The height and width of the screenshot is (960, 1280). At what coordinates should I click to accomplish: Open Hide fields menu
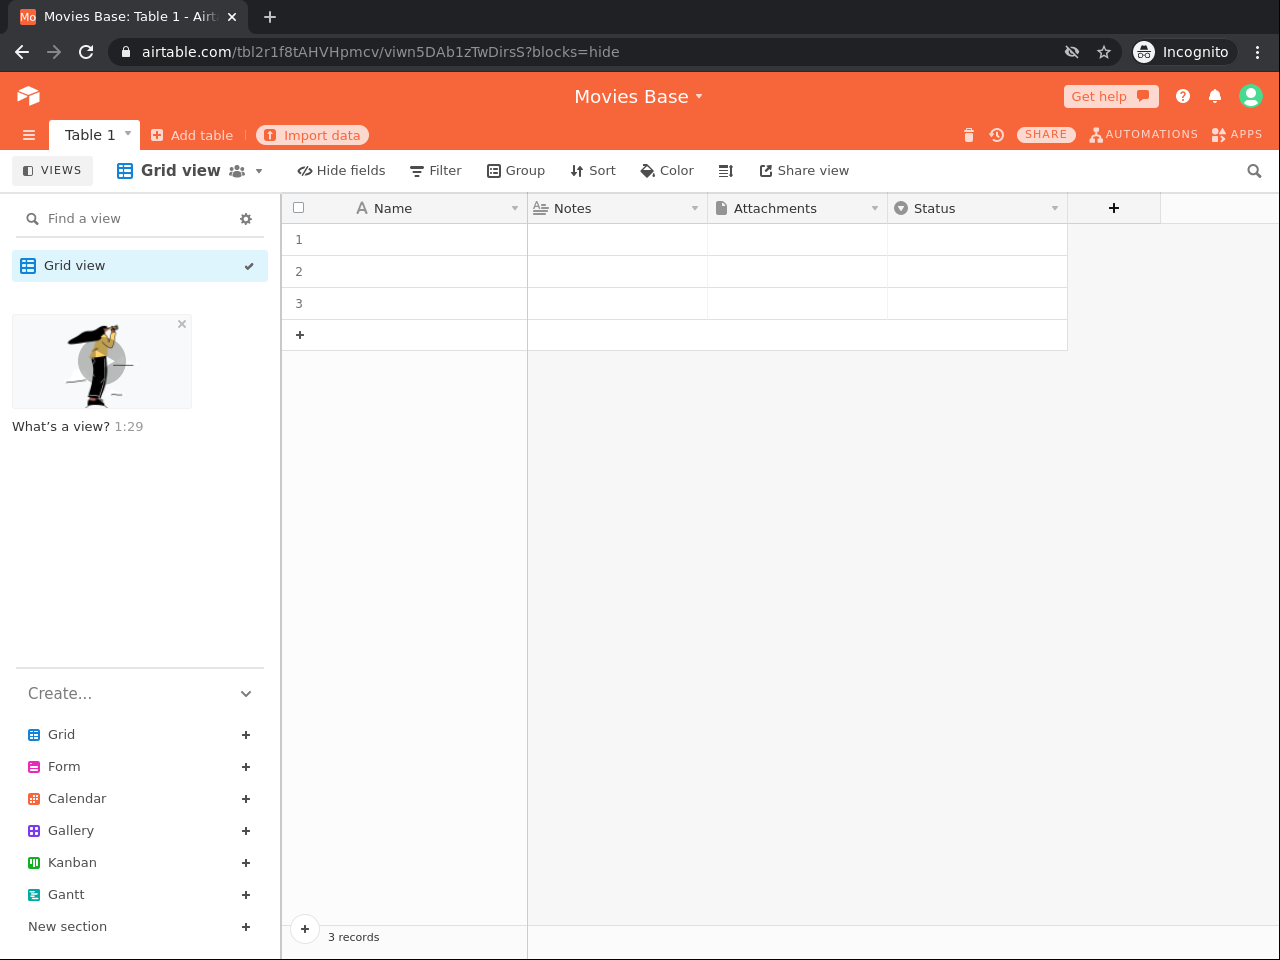pyautogui.click(x=341, y=171)
